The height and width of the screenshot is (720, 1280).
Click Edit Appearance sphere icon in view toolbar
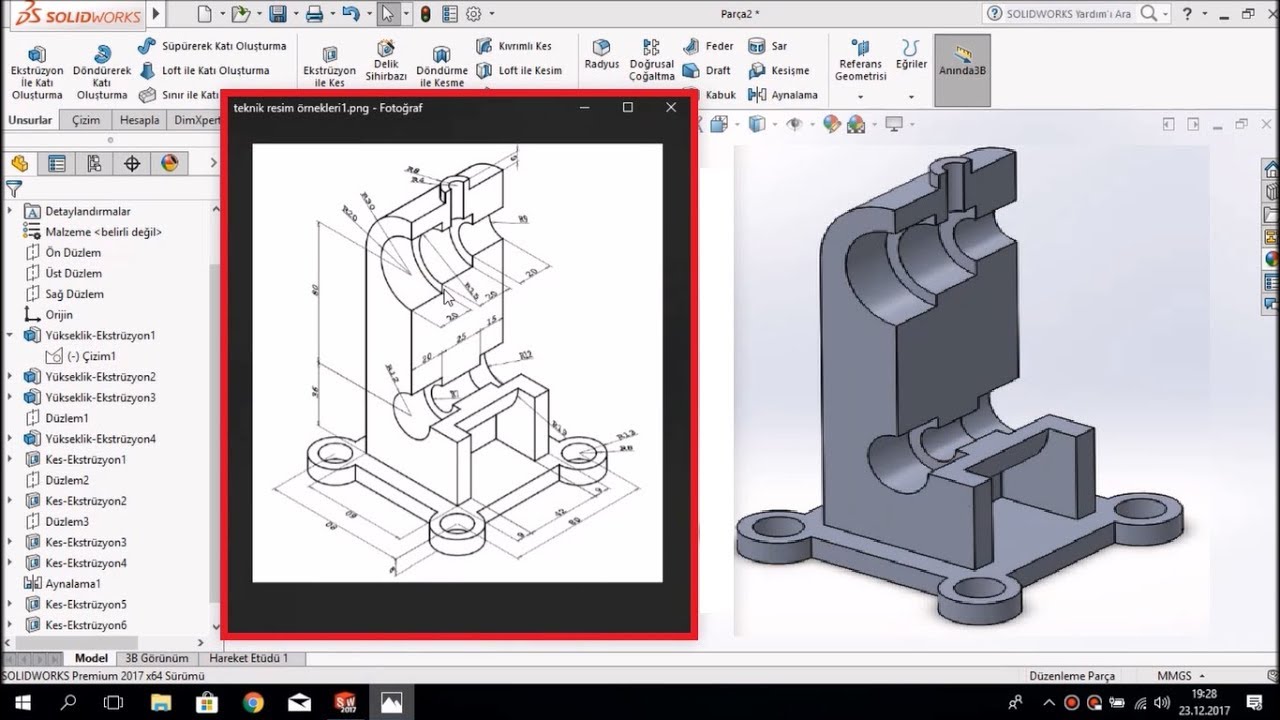(831, 124)
